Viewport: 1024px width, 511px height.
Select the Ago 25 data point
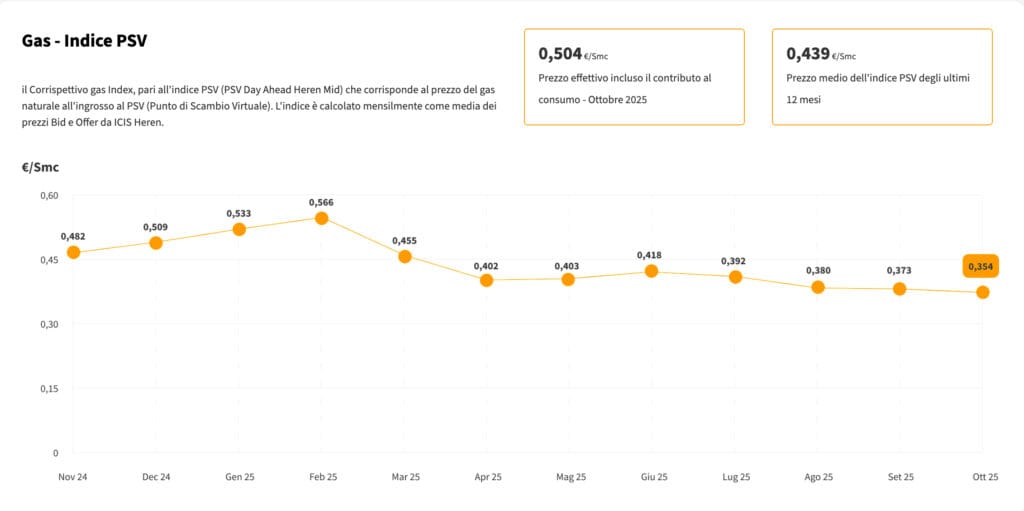tap(818, 287)
